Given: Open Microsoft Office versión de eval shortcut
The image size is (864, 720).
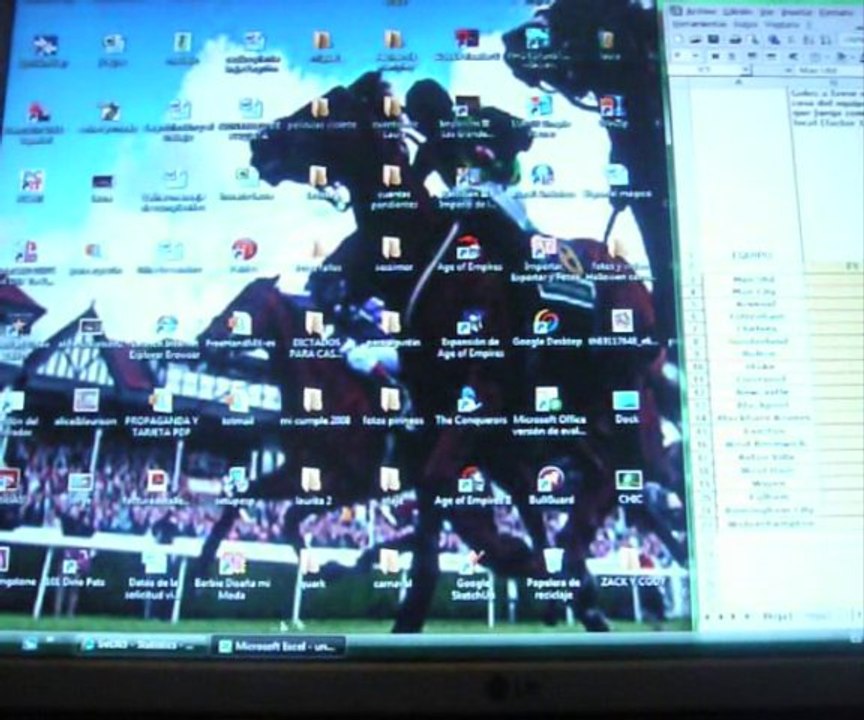Looking at the screenshot, I should [549, 411].
